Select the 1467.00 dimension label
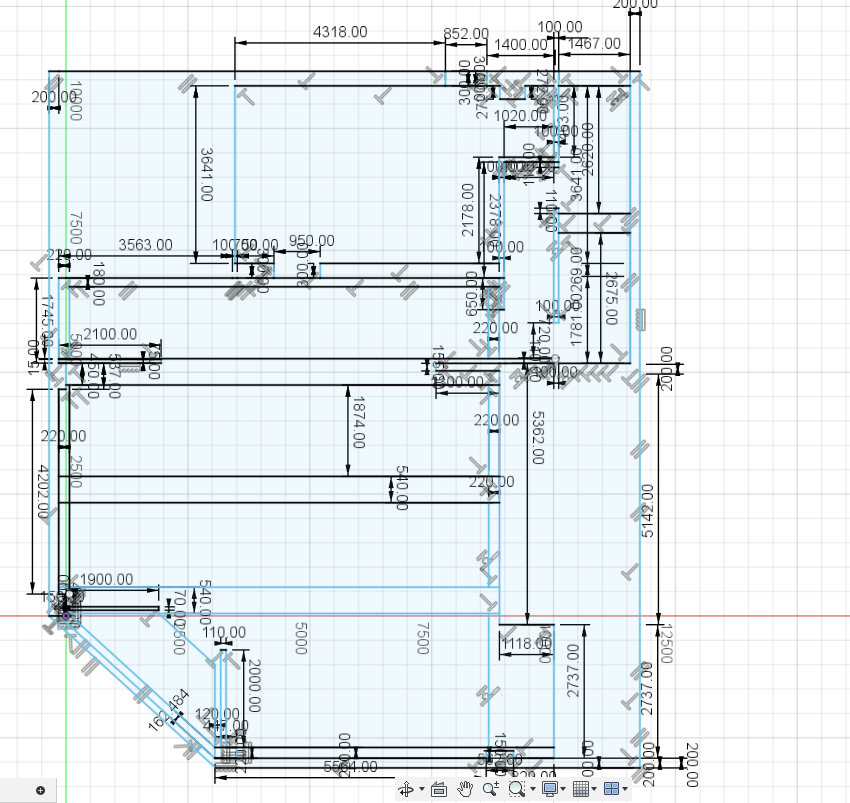Viewport: 850px width, 803px height. (x=594, y=43)
